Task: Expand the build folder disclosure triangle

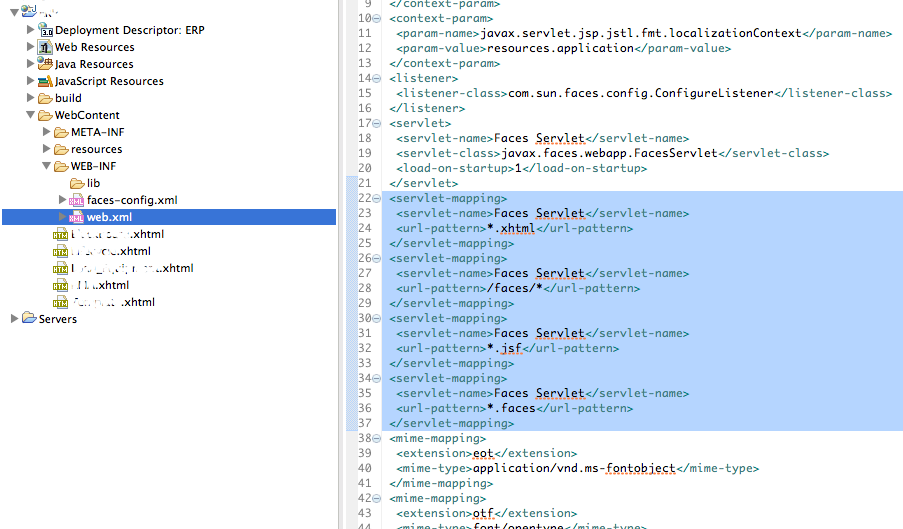Action: (30, 98)
